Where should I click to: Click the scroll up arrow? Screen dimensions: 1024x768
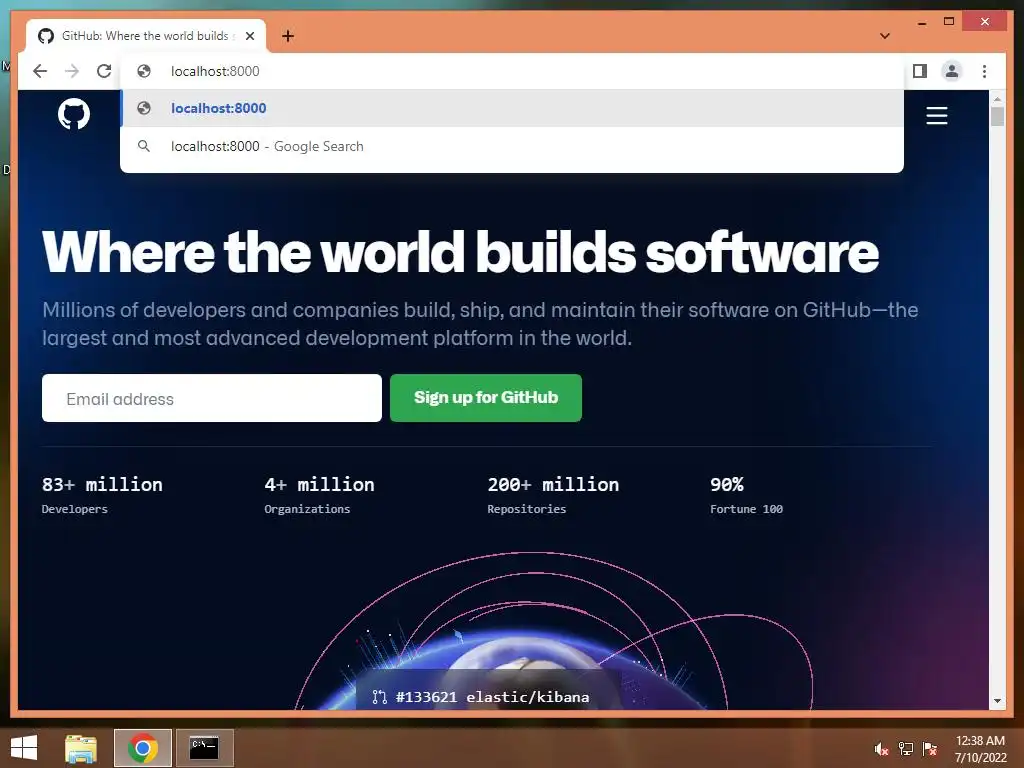point(997,99)
